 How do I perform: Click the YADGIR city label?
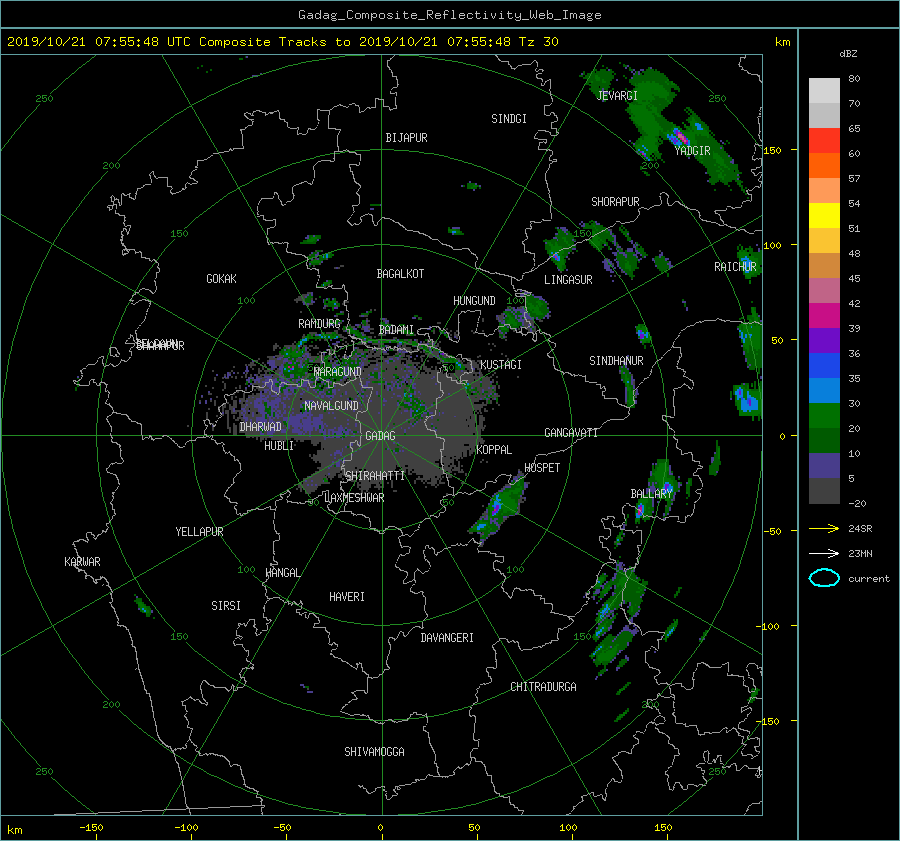(692, 151)
